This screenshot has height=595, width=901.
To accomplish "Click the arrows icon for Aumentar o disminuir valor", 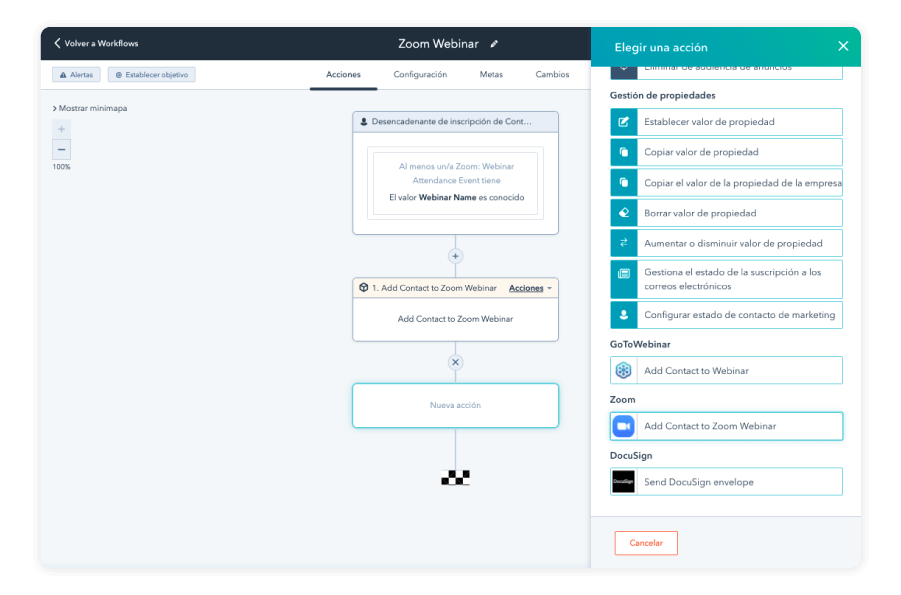I will (623, 243).
